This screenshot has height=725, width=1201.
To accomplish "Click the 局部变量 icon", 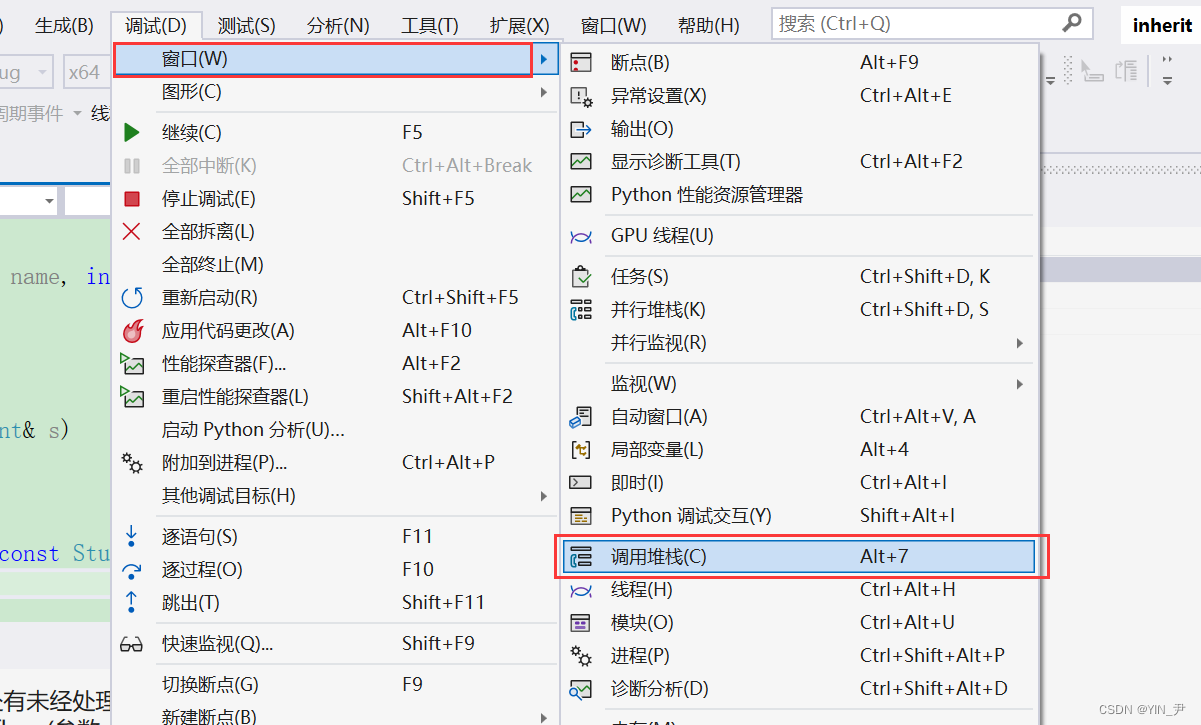I will coord(581,449).
